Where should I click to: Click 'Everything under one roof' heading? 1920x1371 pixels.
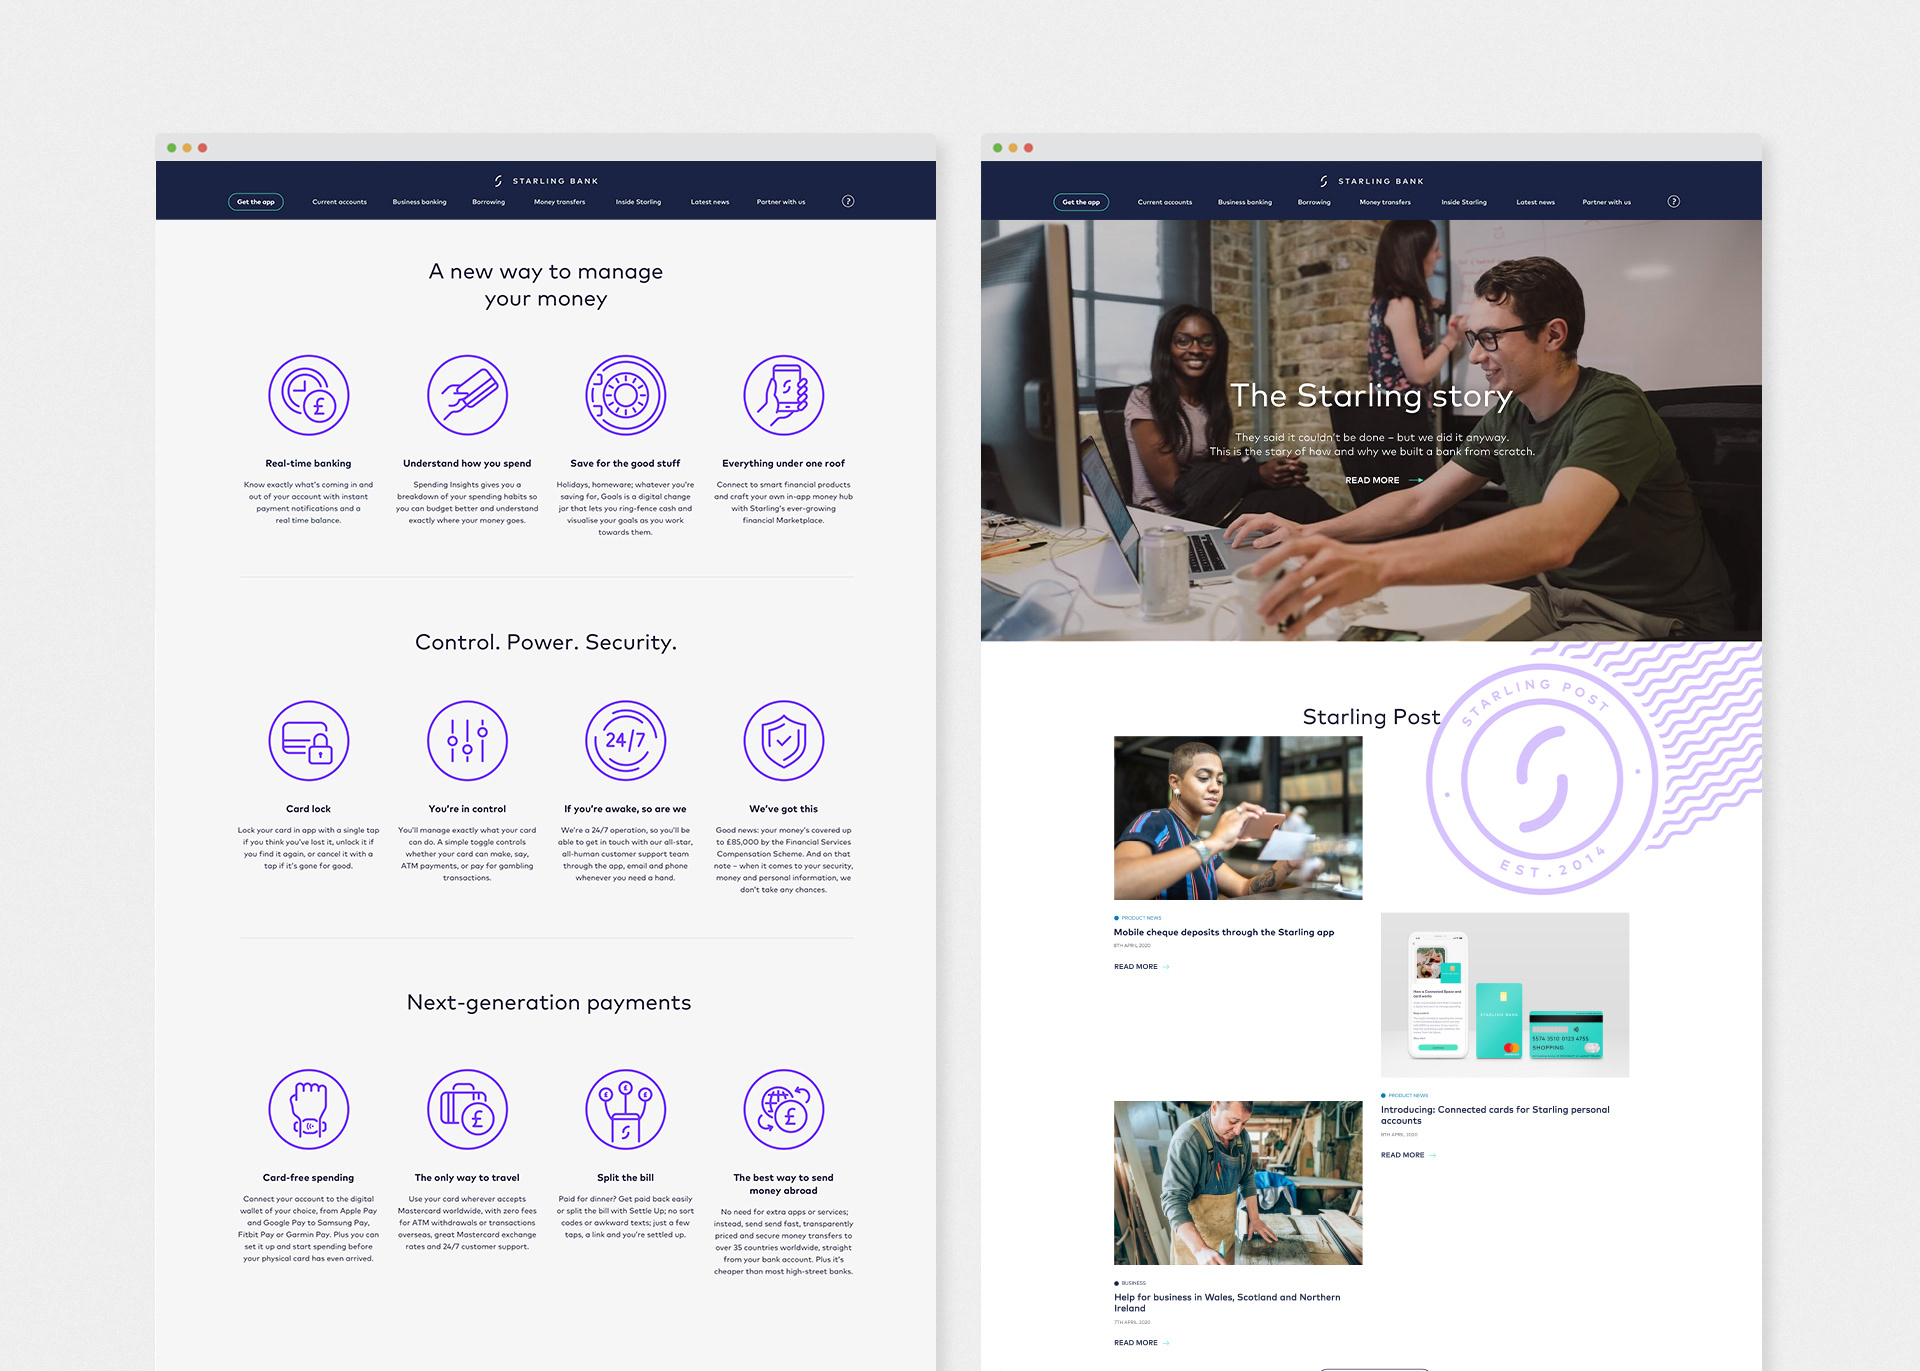783,463
